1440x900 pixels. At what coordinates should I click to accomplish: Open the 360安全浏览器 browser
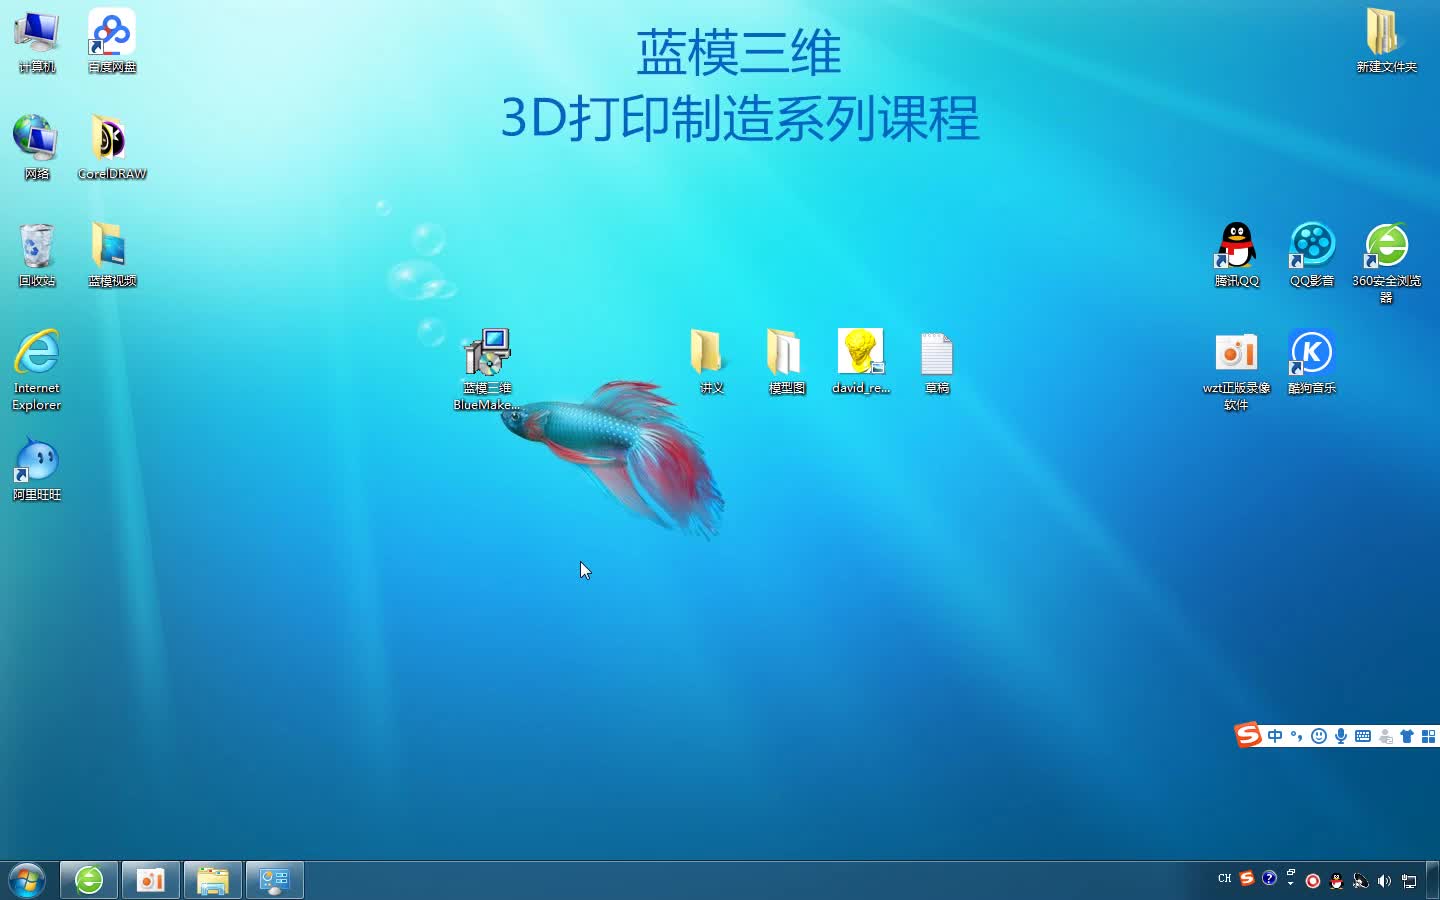coord(1385,245)
